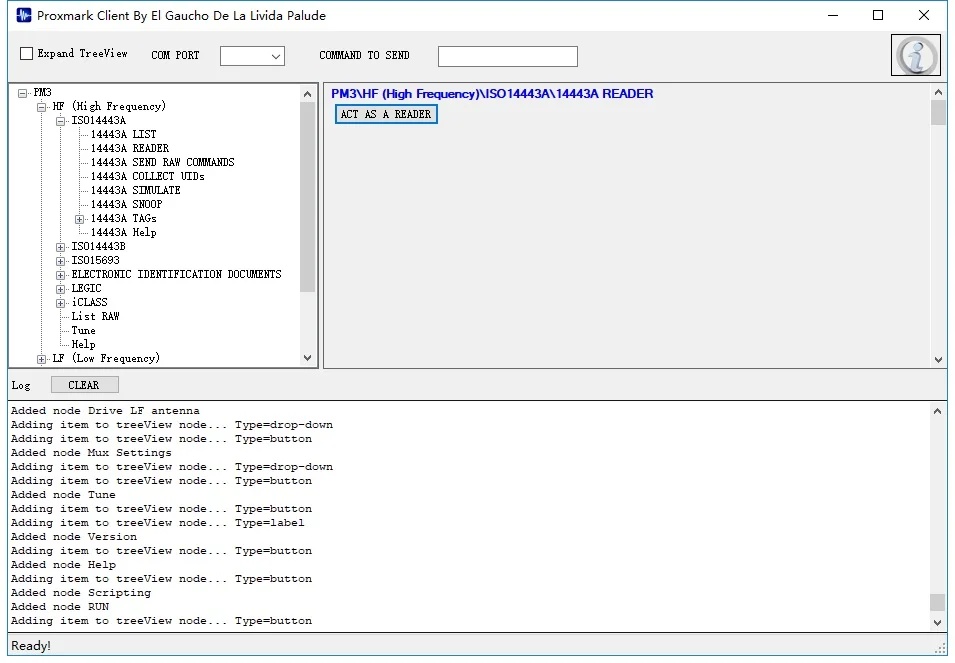
Task: Select the Tune tree item
Action: (83, 330)
